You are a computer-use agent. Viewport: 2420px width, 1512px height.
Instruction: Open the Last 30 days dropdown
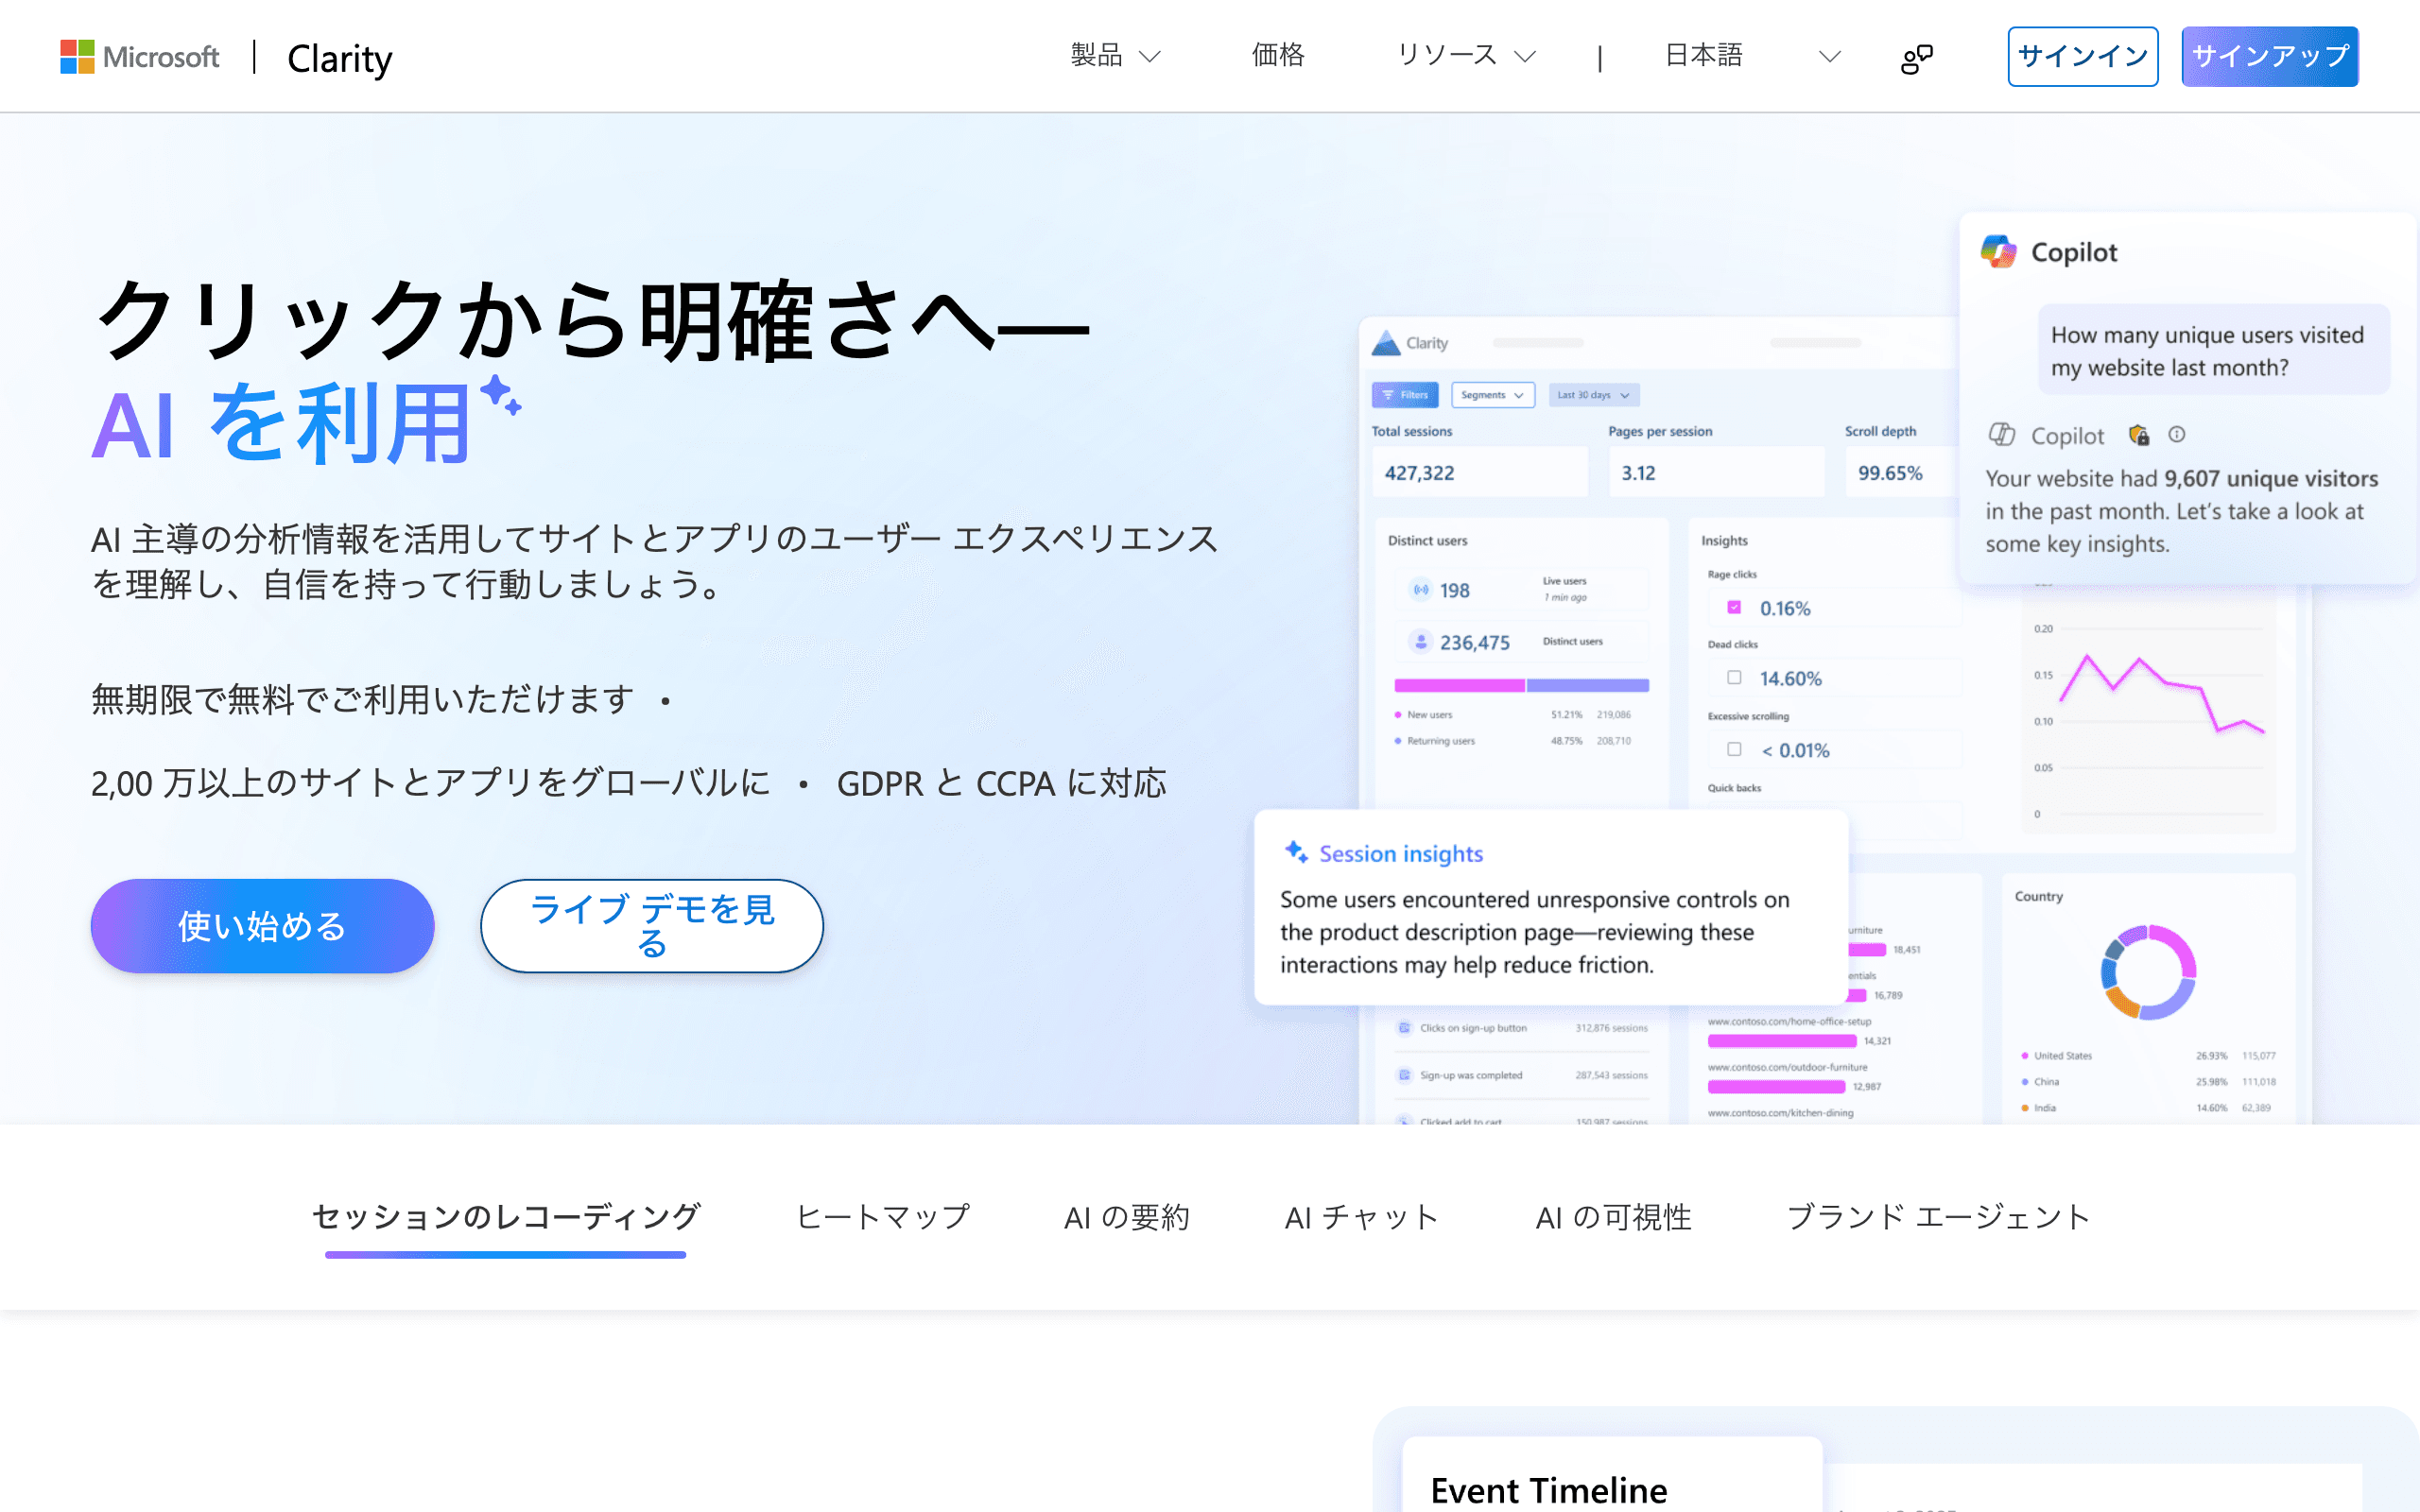point(1593,395)
